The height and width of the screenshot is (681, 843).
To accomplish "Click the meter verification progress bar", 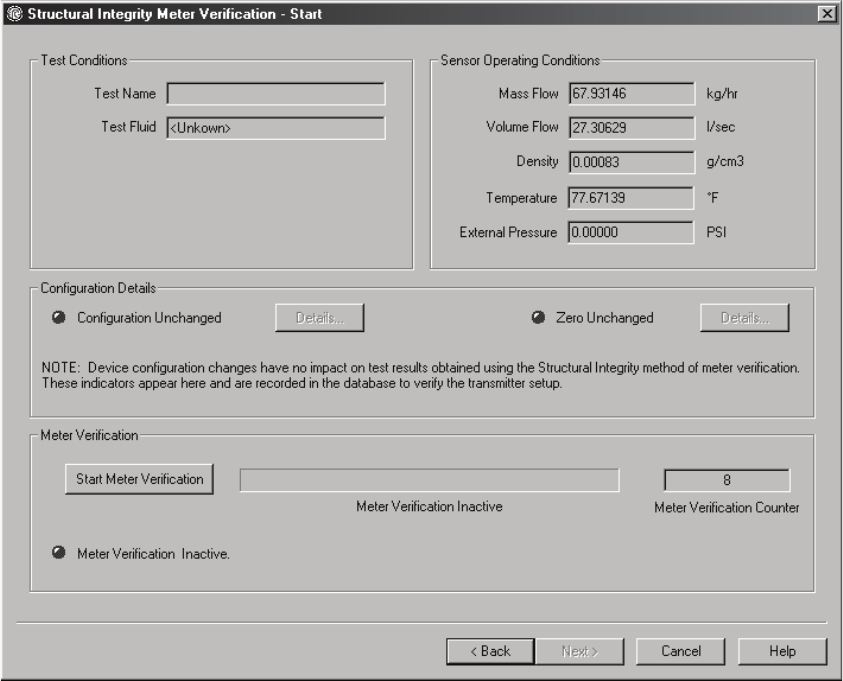I will pyautogui.click(x=429, y=480).
